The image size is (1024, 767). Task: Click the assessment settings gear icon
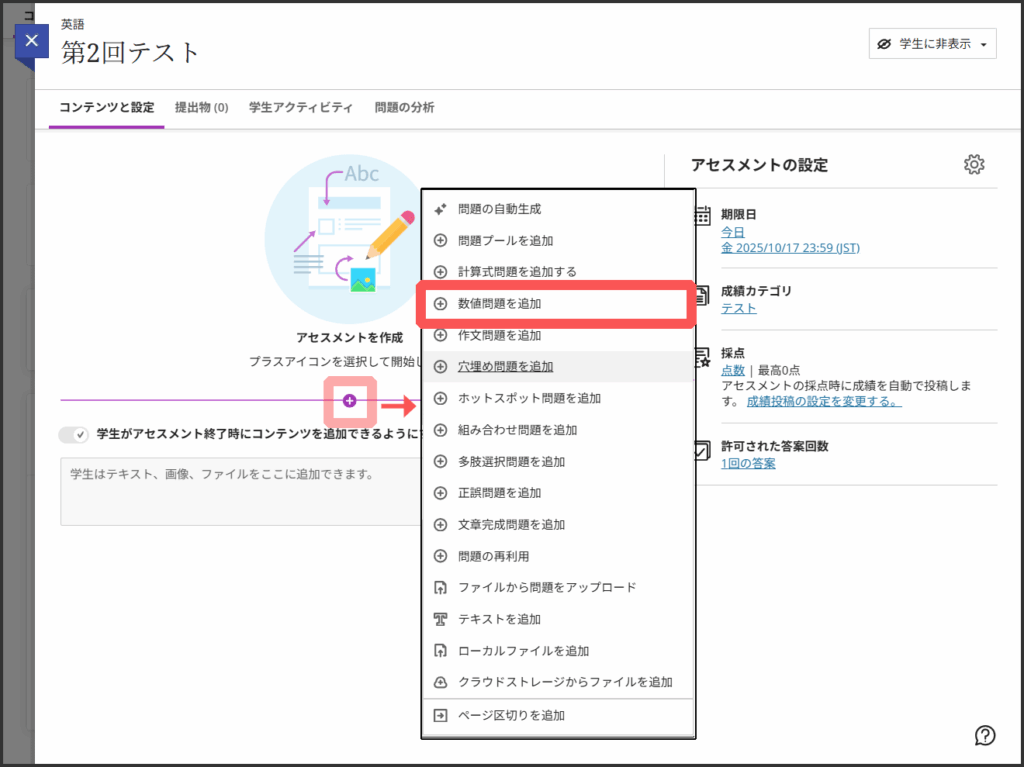tap(974, 165)
